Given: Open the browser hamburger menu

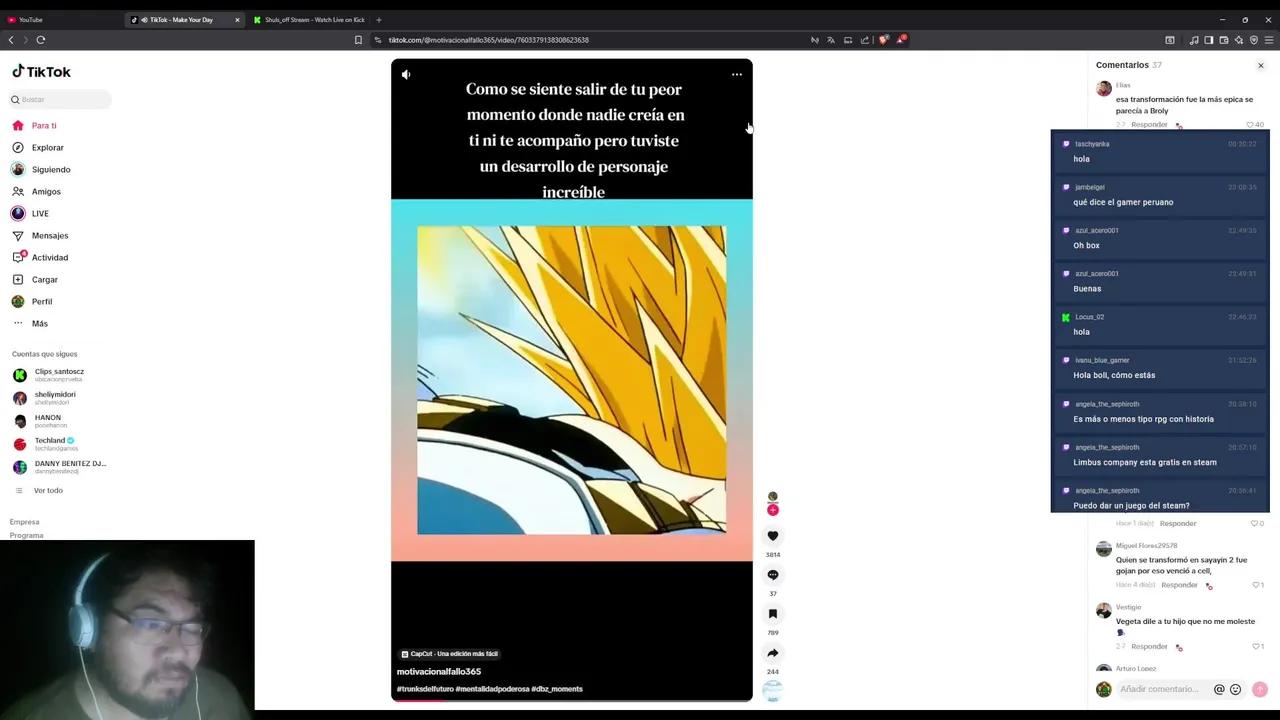Looking at the screenshot, I should (x=1269, y=40).
